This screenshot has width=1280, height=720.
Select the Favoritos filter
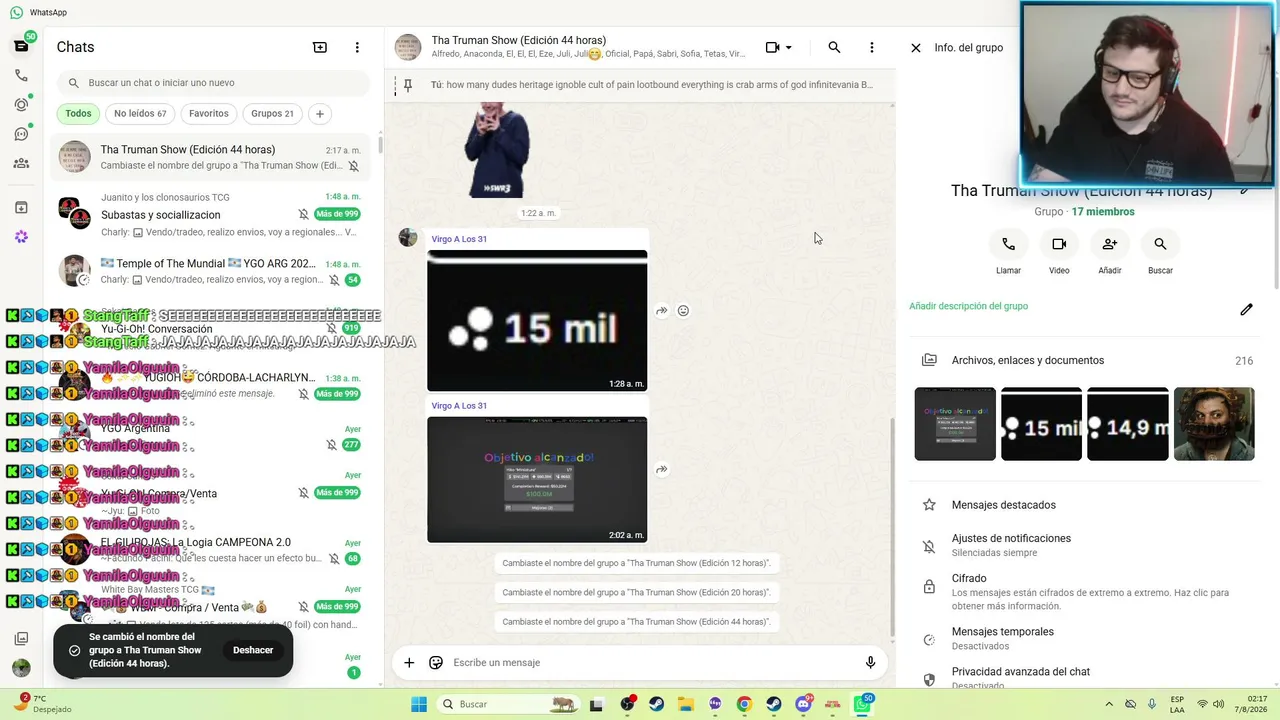(209, 114)
